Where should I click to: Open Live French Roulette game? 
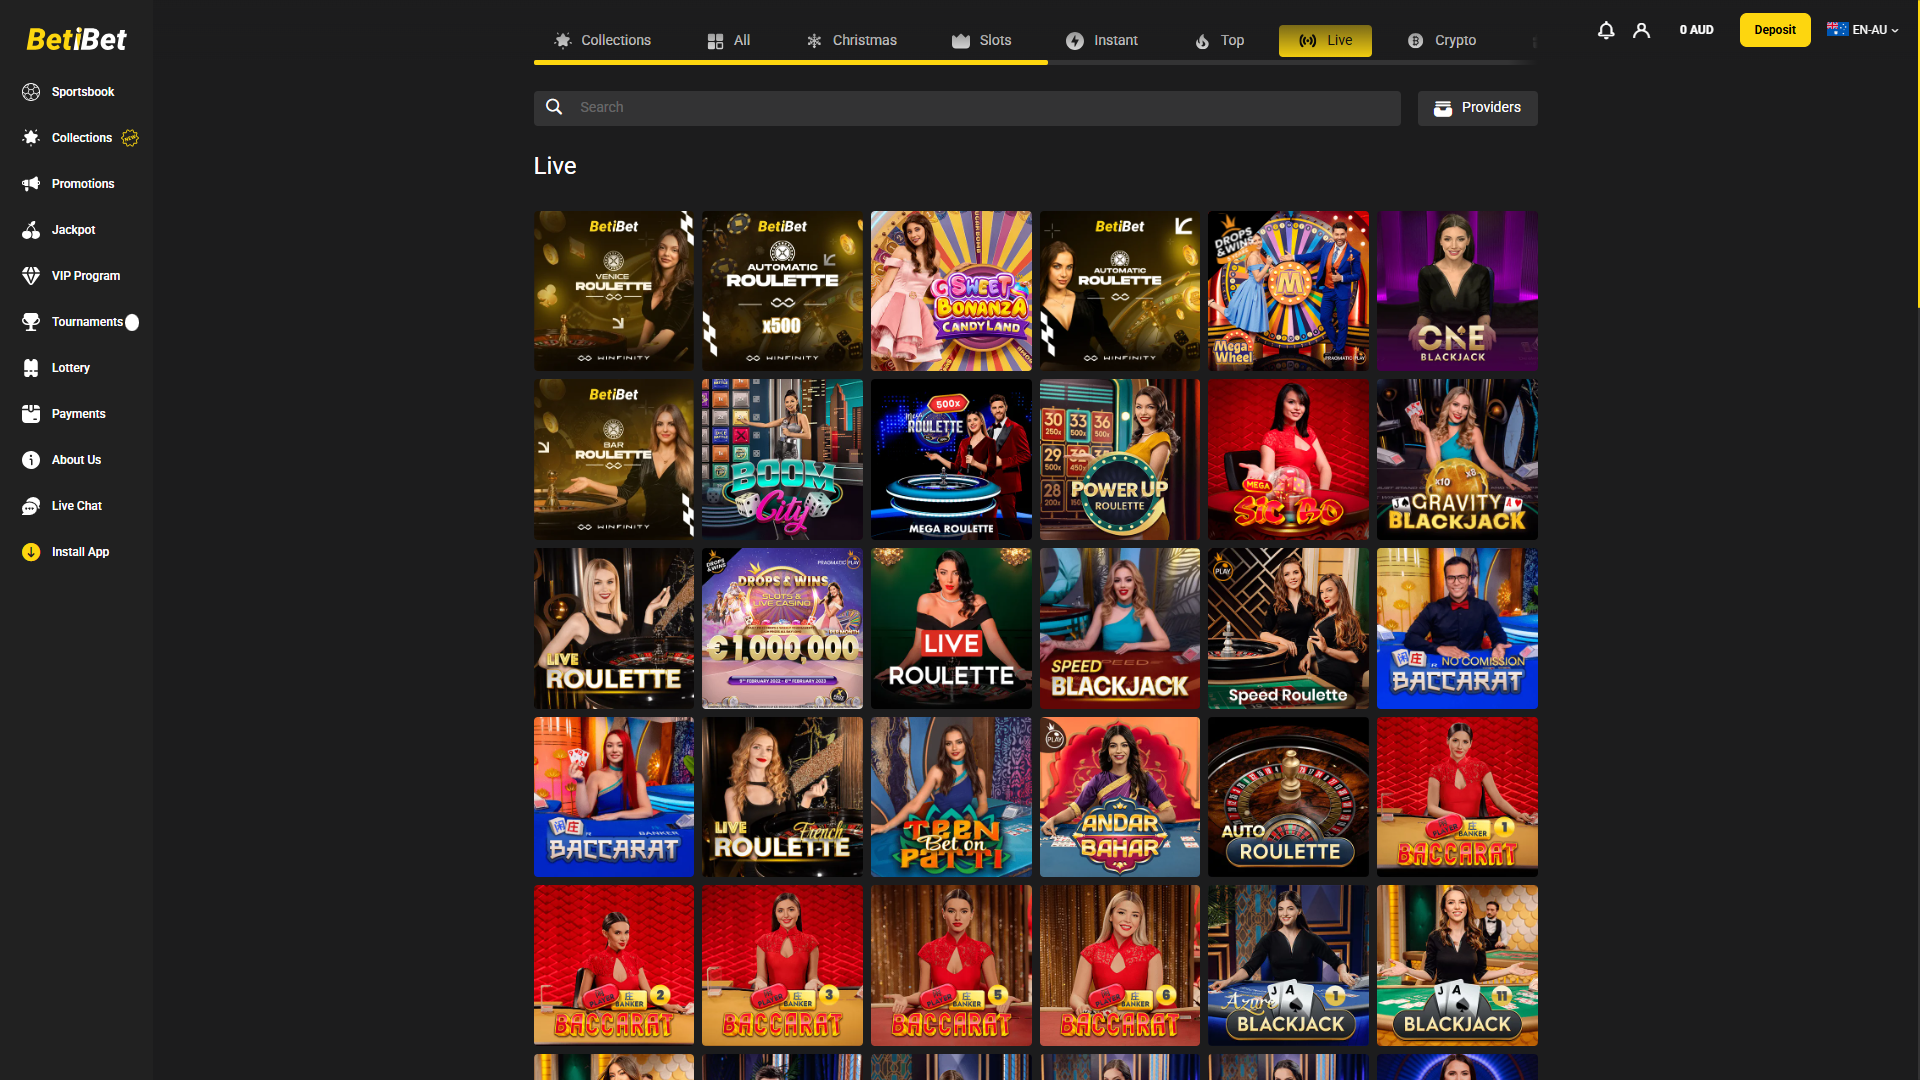click(x=782, y=797)
